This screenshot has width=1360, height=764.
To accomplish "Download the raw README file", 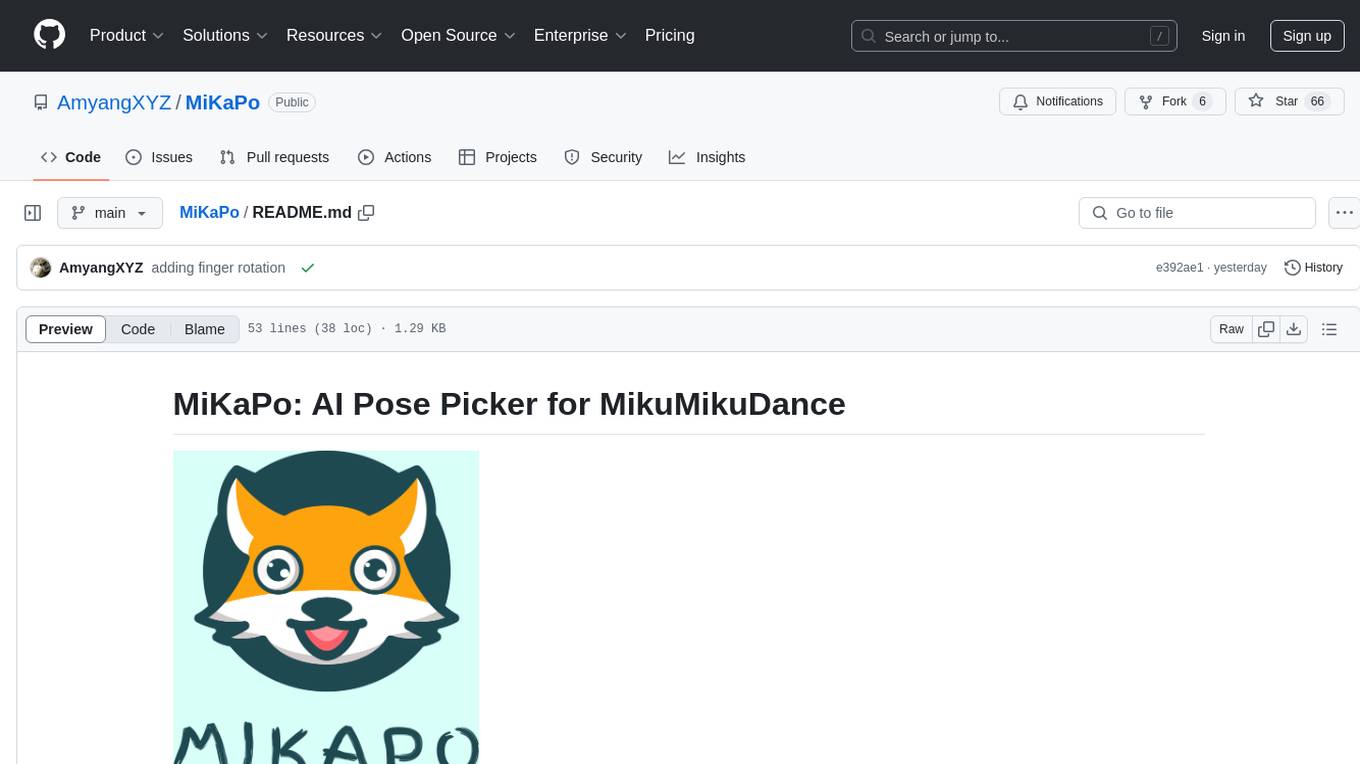I will coord(1294,329).
